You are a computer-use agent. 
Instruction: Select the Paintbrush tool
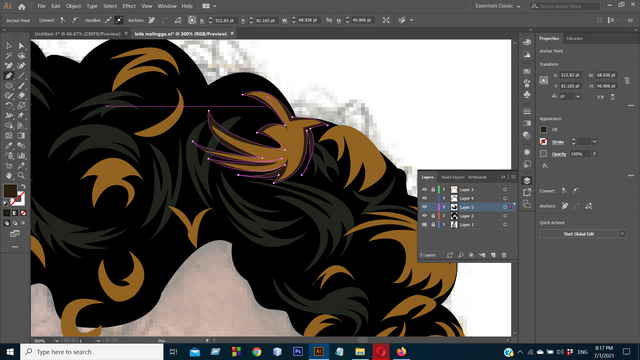click(x=21, y=86)
